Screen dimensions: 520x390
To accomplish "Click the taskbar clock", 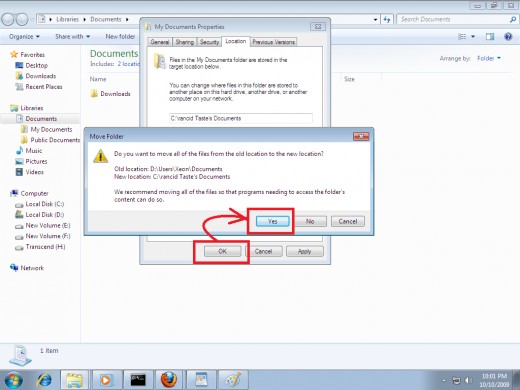I will click(x=494, y=380).
